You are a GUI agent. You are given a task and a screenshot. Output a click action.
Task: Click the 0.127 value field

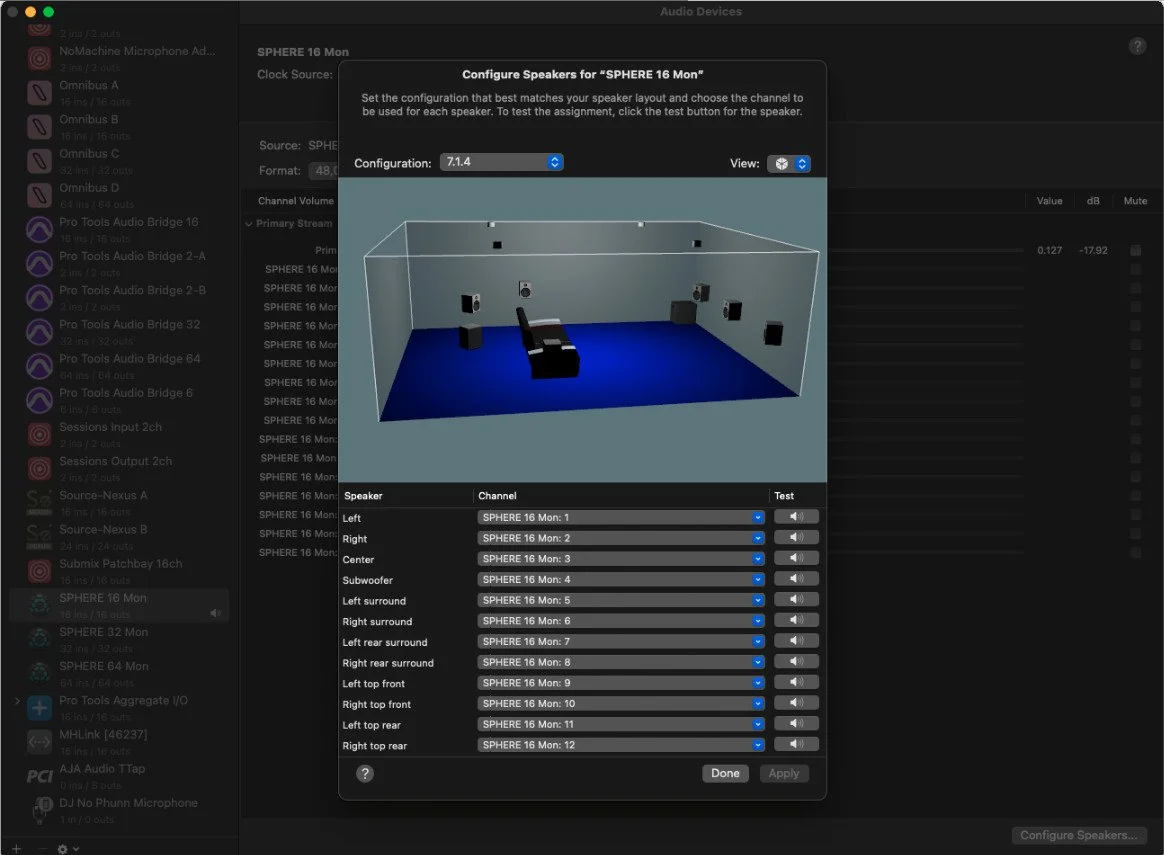pos(1049,250)
